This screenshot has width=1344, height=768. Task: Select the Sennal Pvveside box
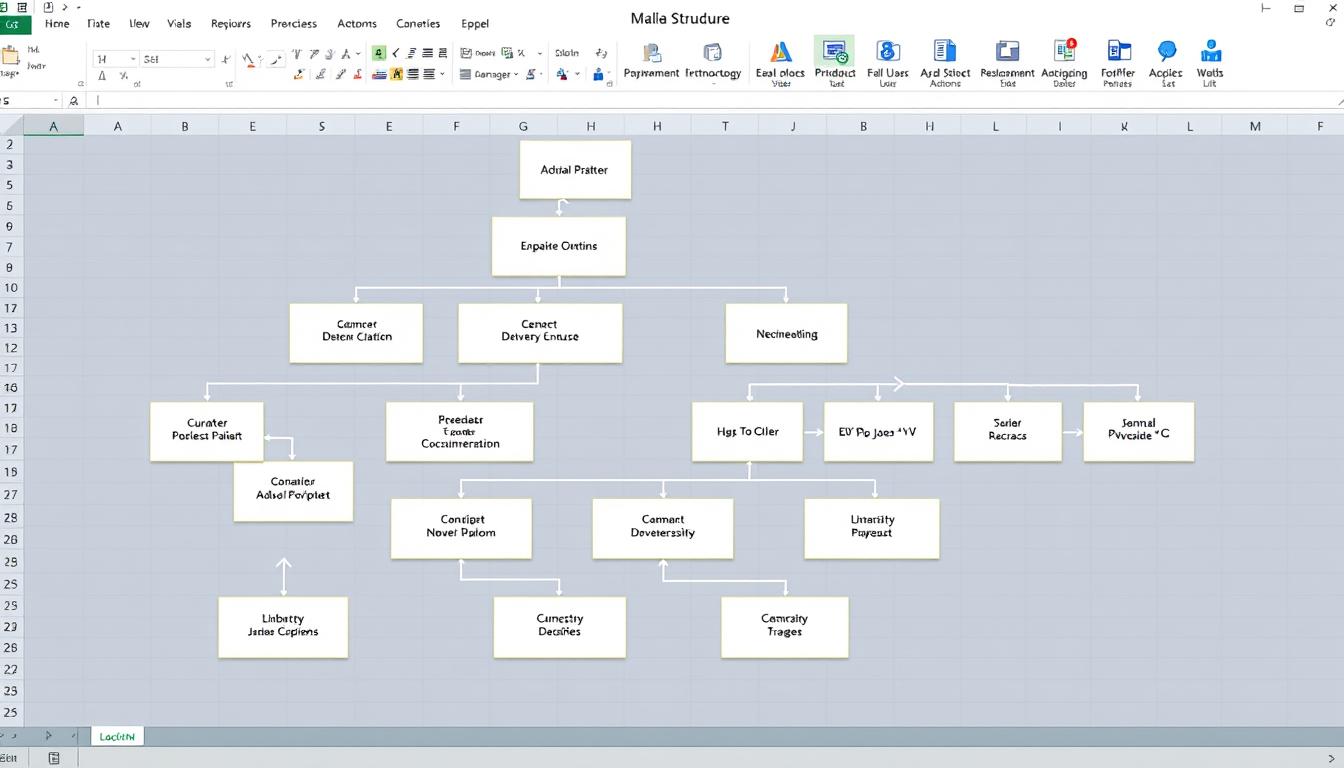pos(1139,432)
